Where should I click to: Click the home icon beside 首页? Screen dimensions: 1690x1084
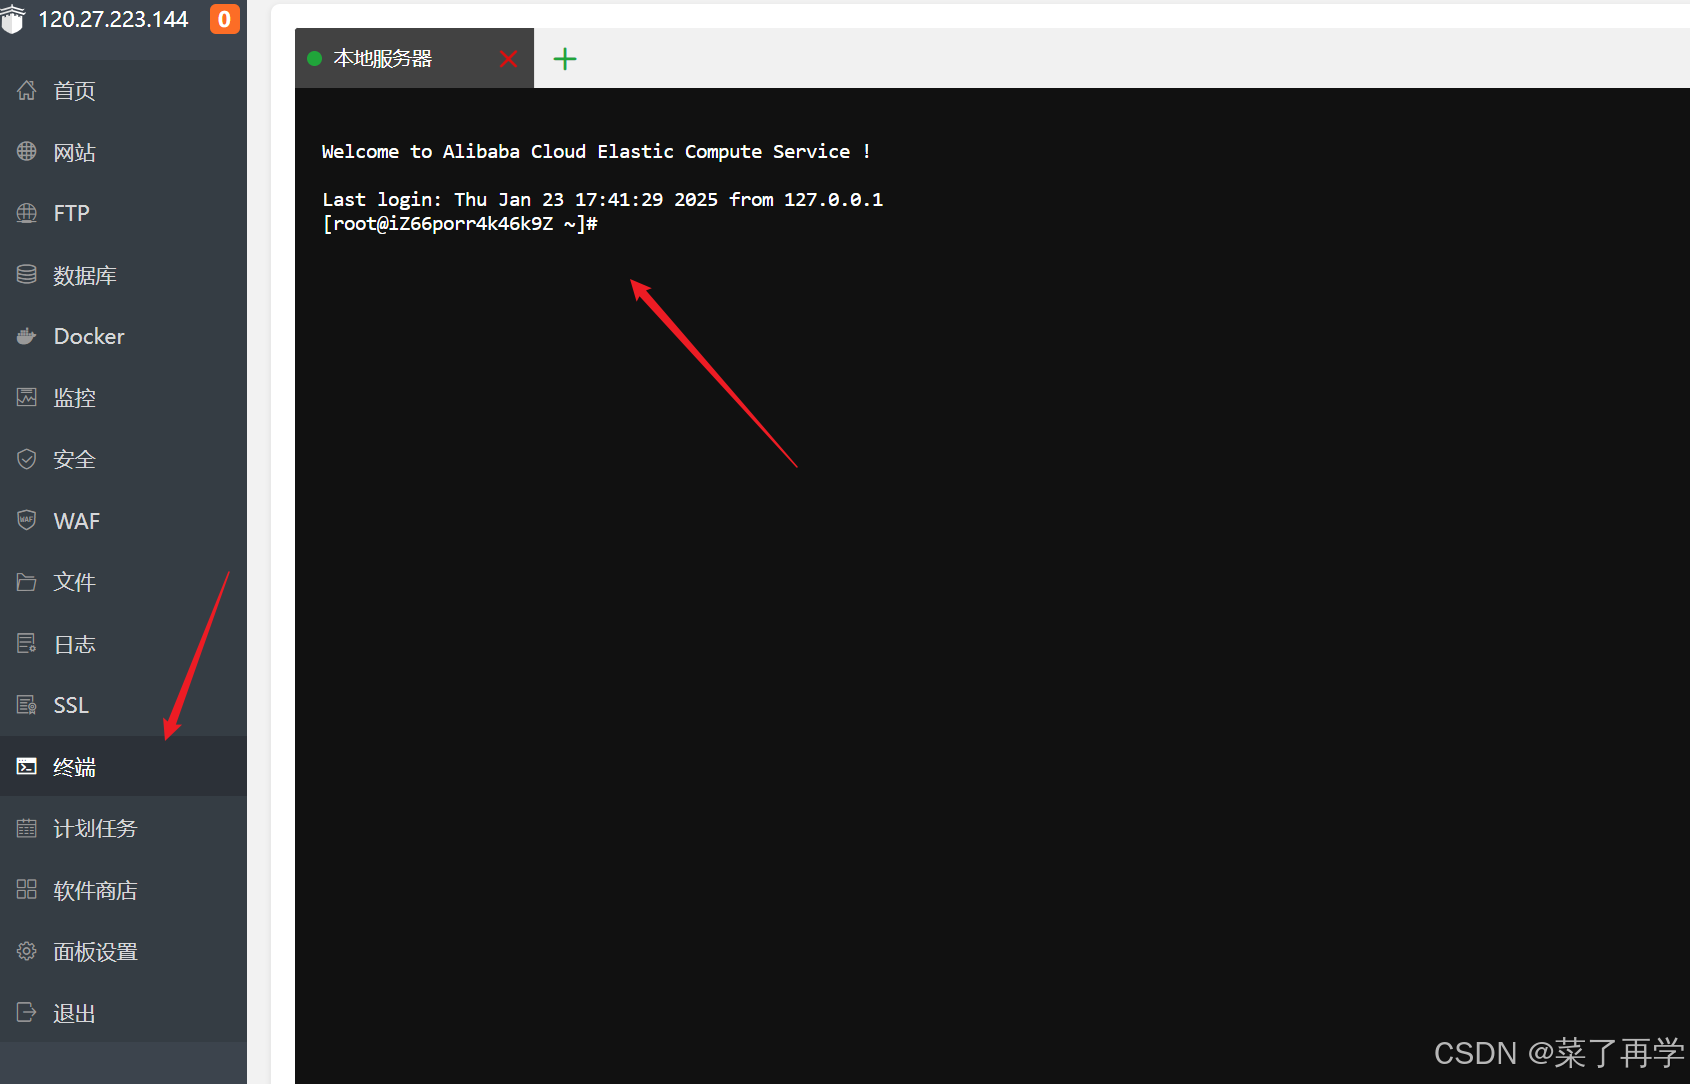pyautogui.click(x=27, y=90)
